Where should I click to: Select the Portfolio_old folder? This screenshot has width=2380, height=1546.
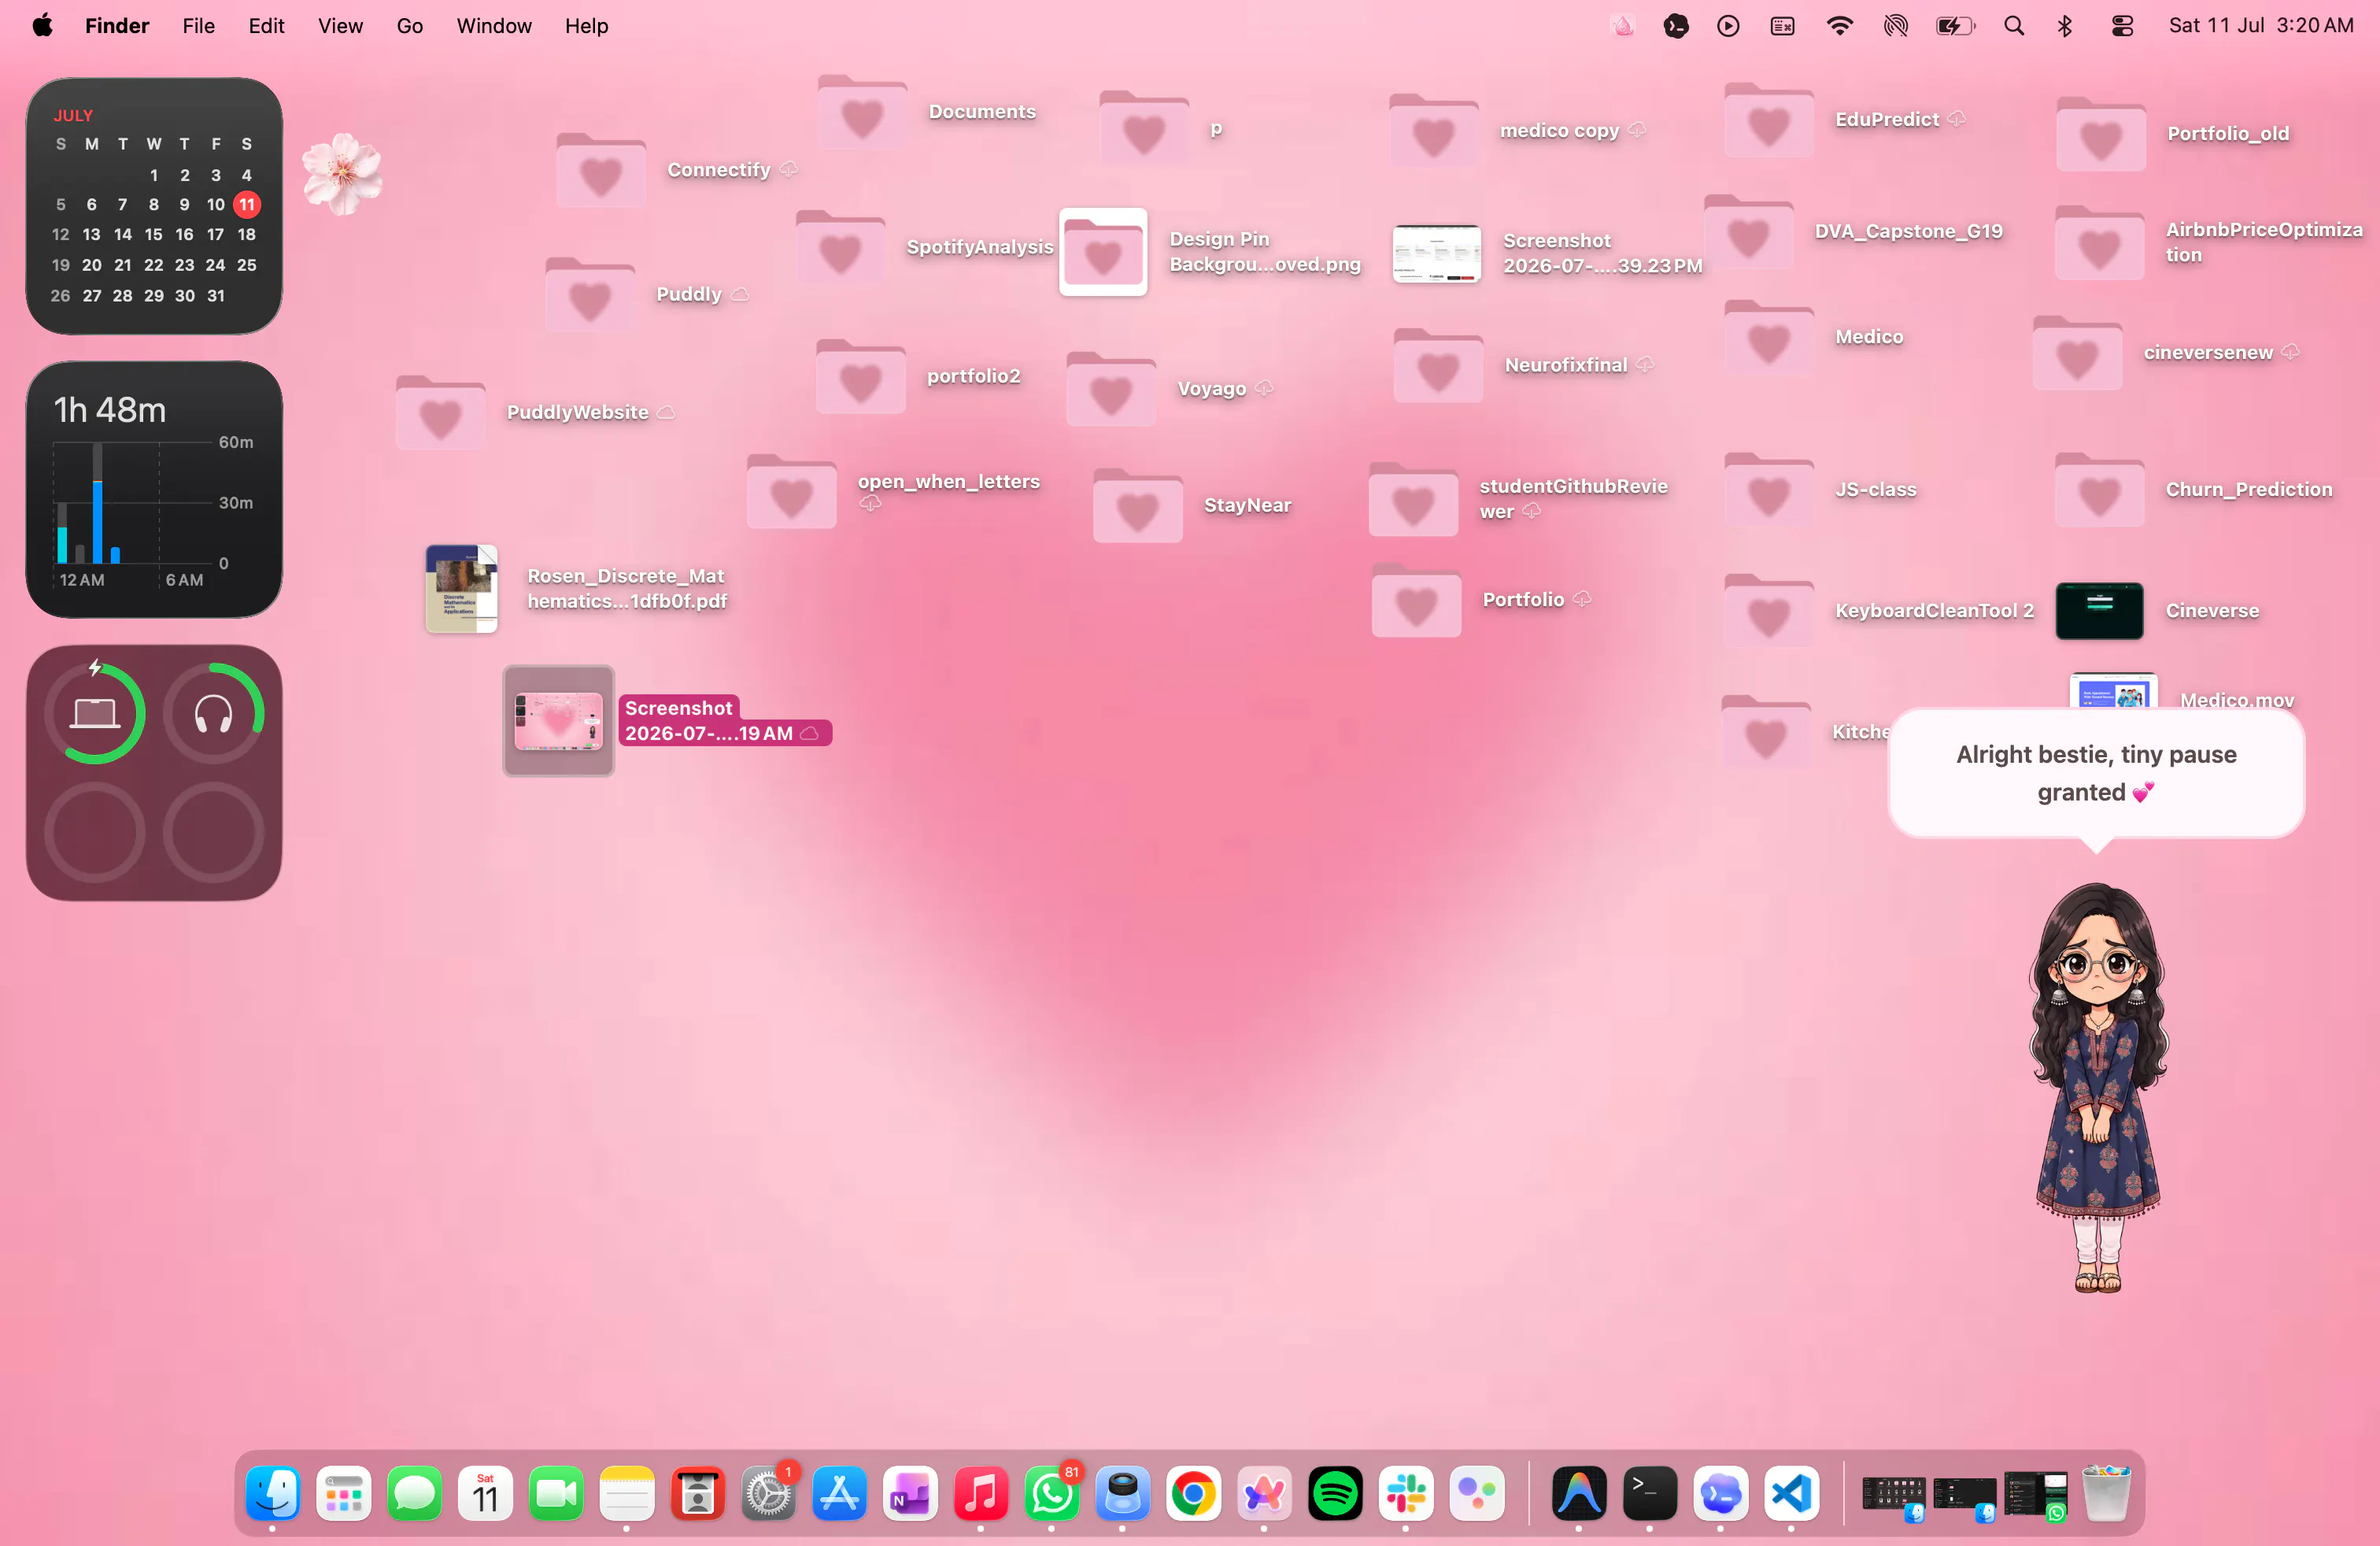[x=2101, y=134]
